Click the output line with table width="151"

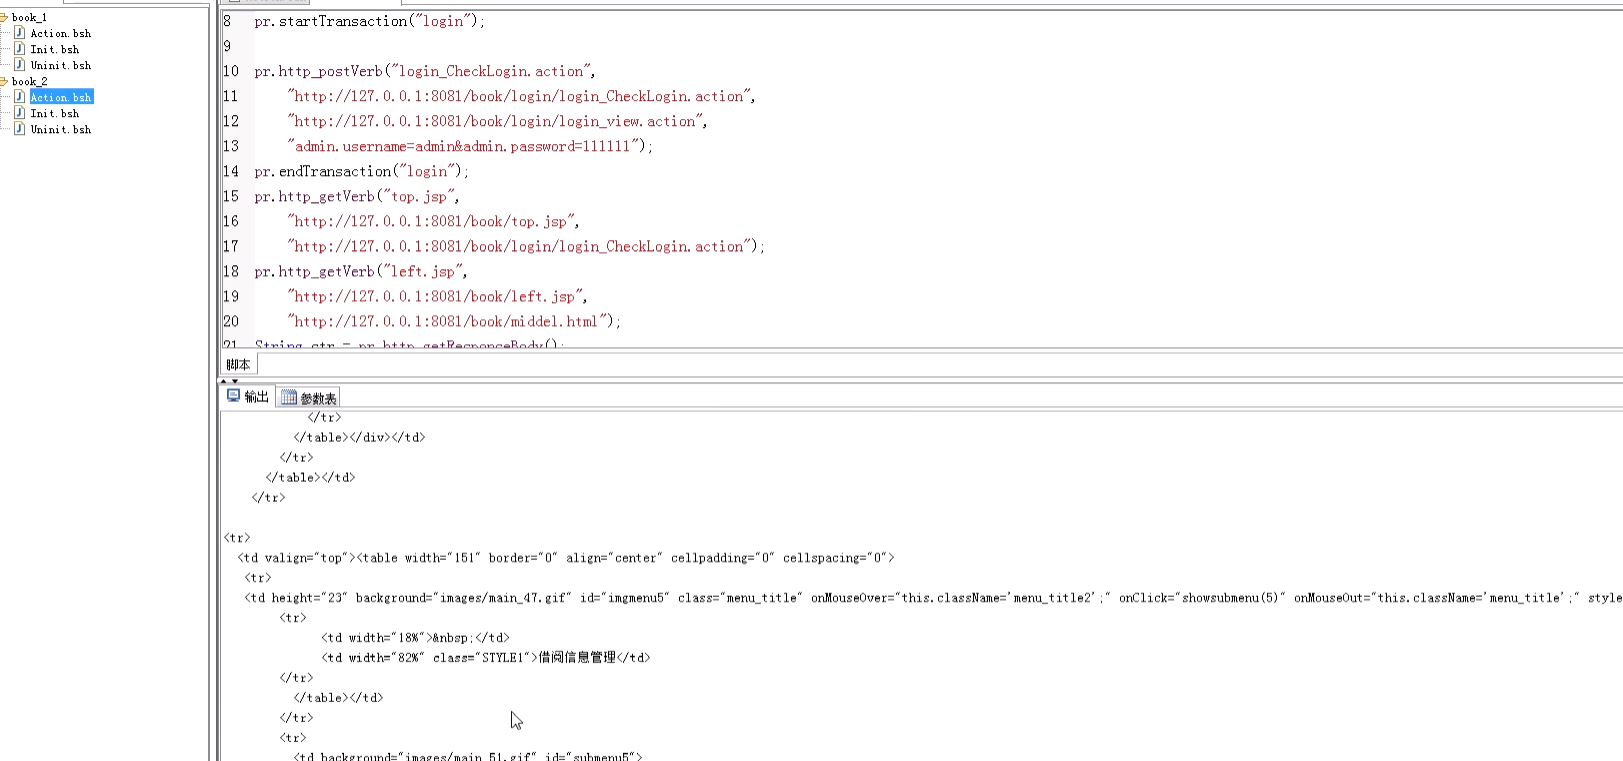click(x=566, y=558)
